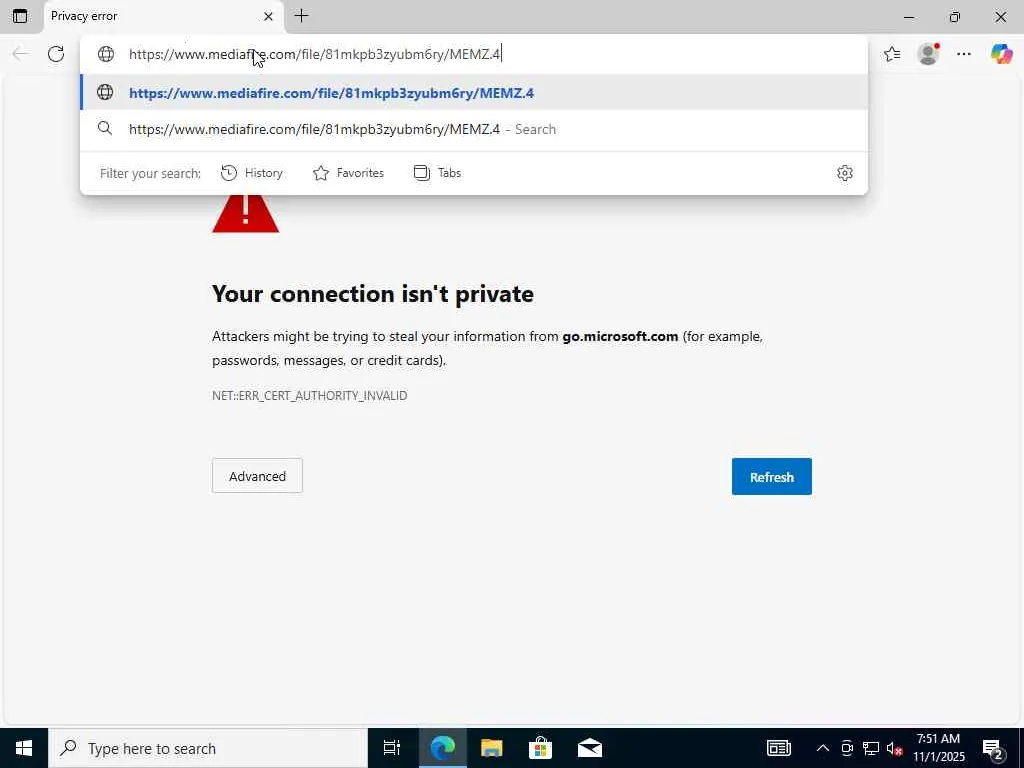Click the 'Your connection isn't private' heading
The height and width of the screenshot is (768, 1024).
pyautogui.click(x=373, y=294)
